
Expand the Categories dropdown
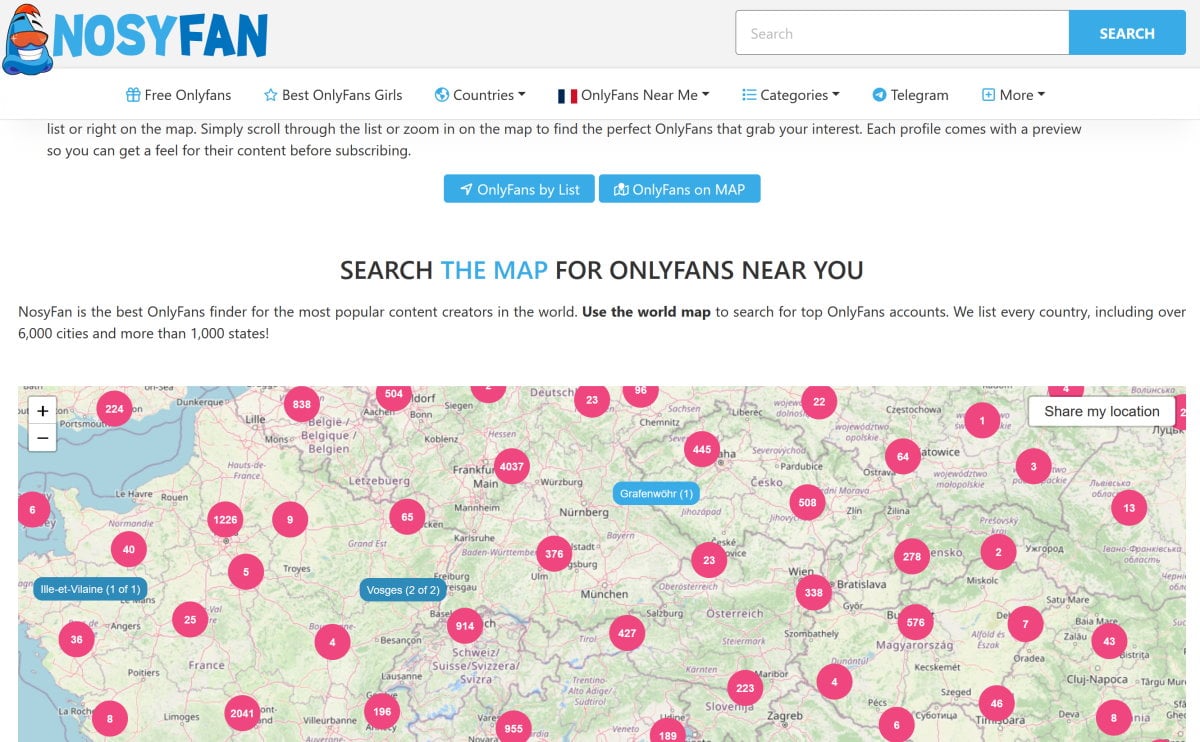791,95
